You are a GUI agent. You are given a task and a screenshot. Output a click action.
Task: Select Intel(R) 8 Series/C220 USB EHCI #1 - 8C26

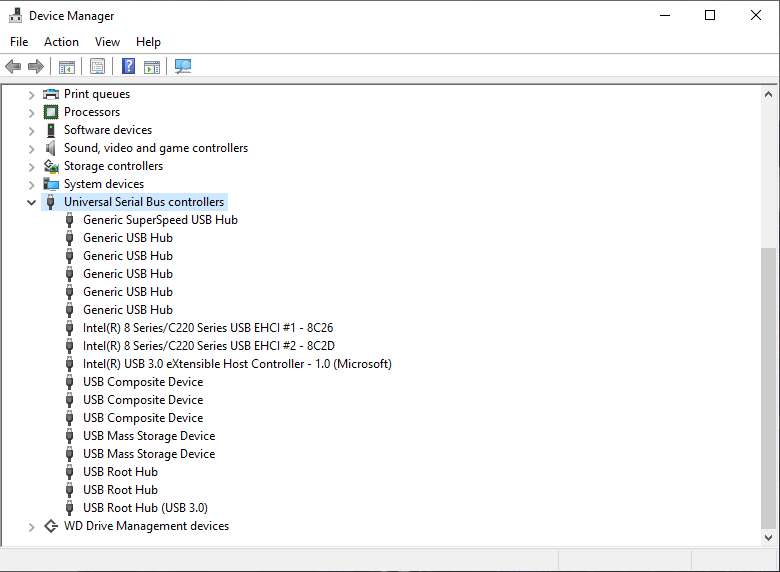pos(208,328)
